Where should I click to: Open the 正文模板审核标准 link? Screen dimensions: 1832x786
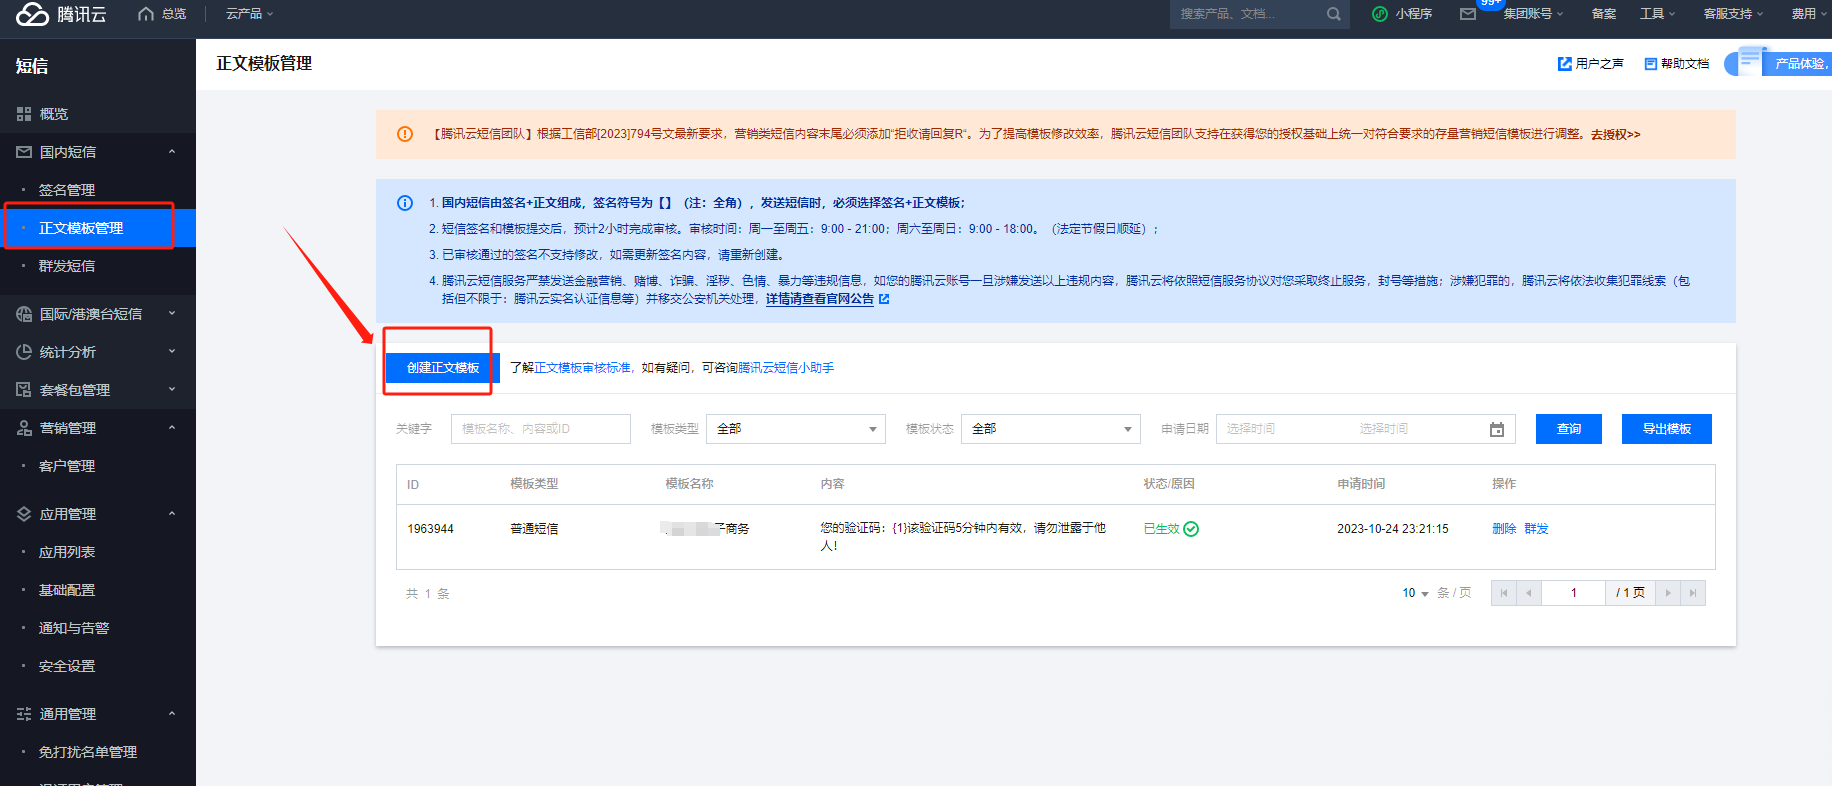(x=582, y=368)
